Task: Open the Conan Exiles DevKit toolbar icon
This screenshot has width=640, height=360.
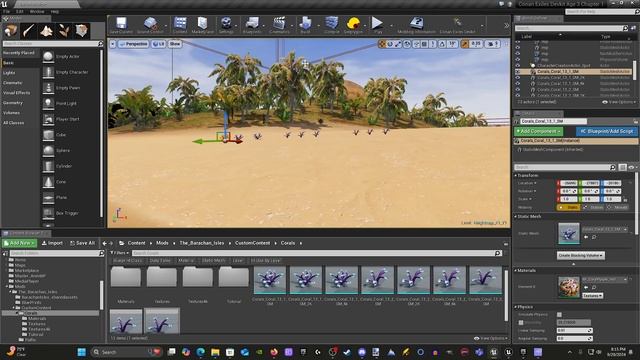Action: pos(457,25)
